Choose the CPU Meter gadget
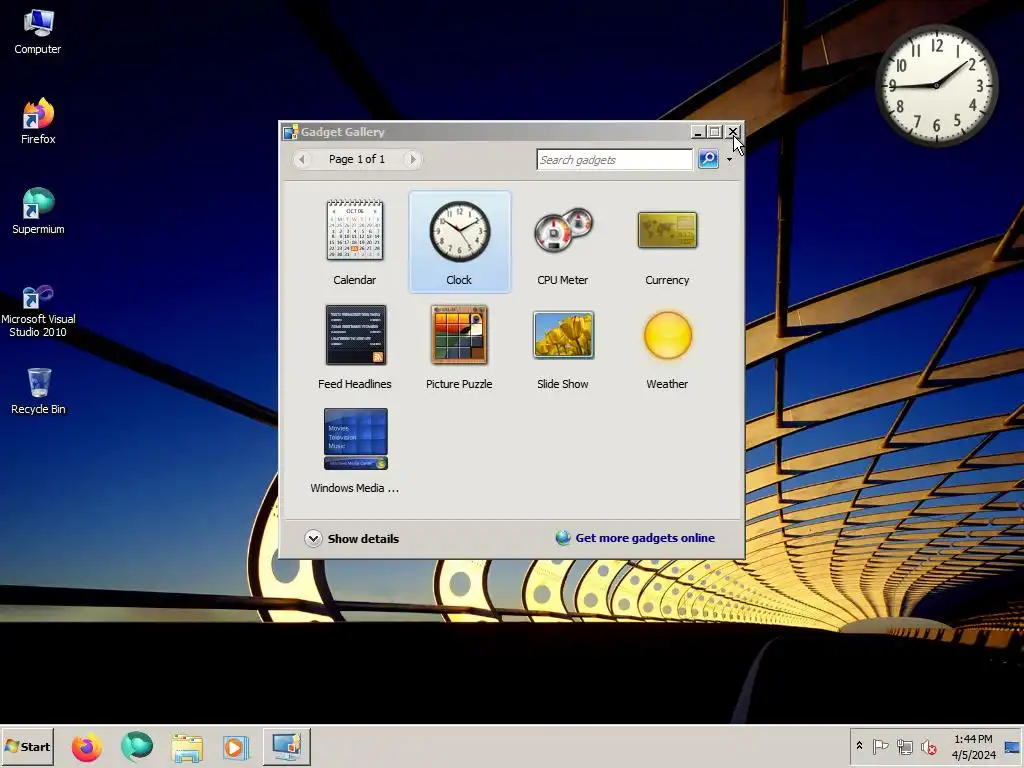This screenshot has width=1024, height=768. tap(563, 230)
